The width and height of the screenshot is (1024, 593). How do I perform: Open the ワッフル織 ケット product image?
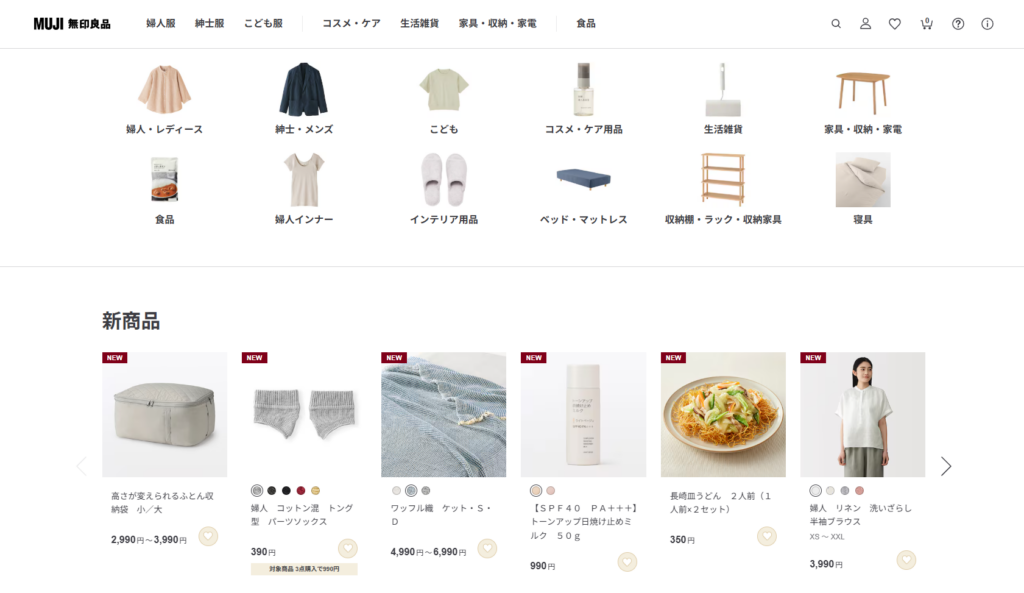443,415
